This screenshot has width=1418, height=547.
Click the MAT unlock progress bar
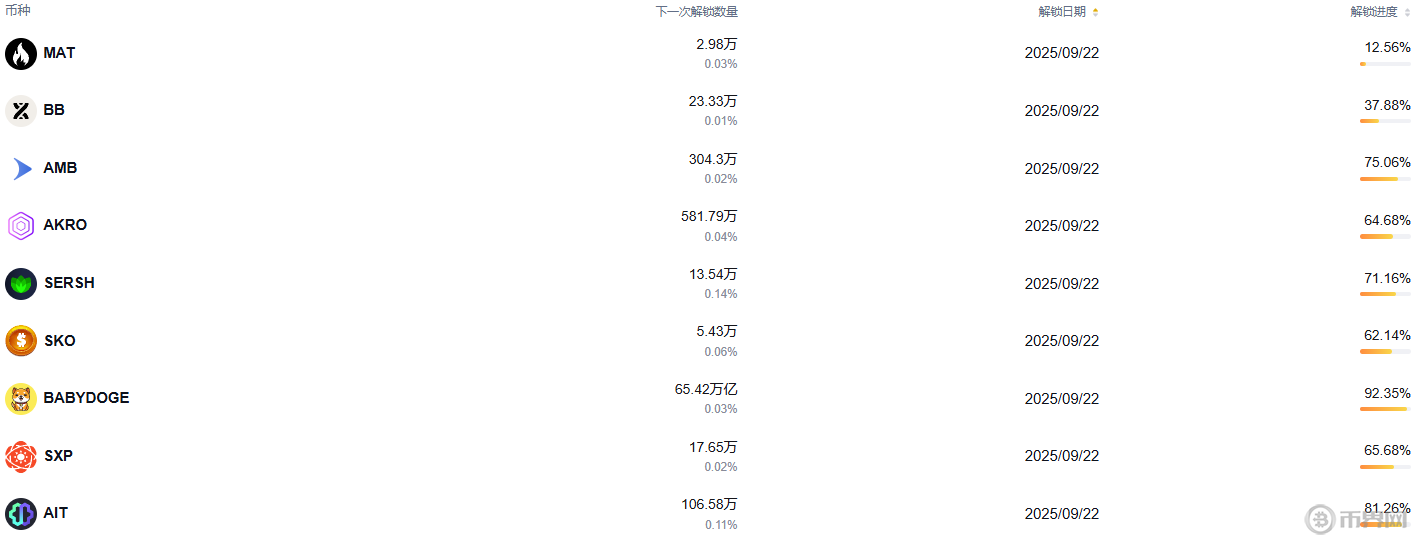point(1385,64)
